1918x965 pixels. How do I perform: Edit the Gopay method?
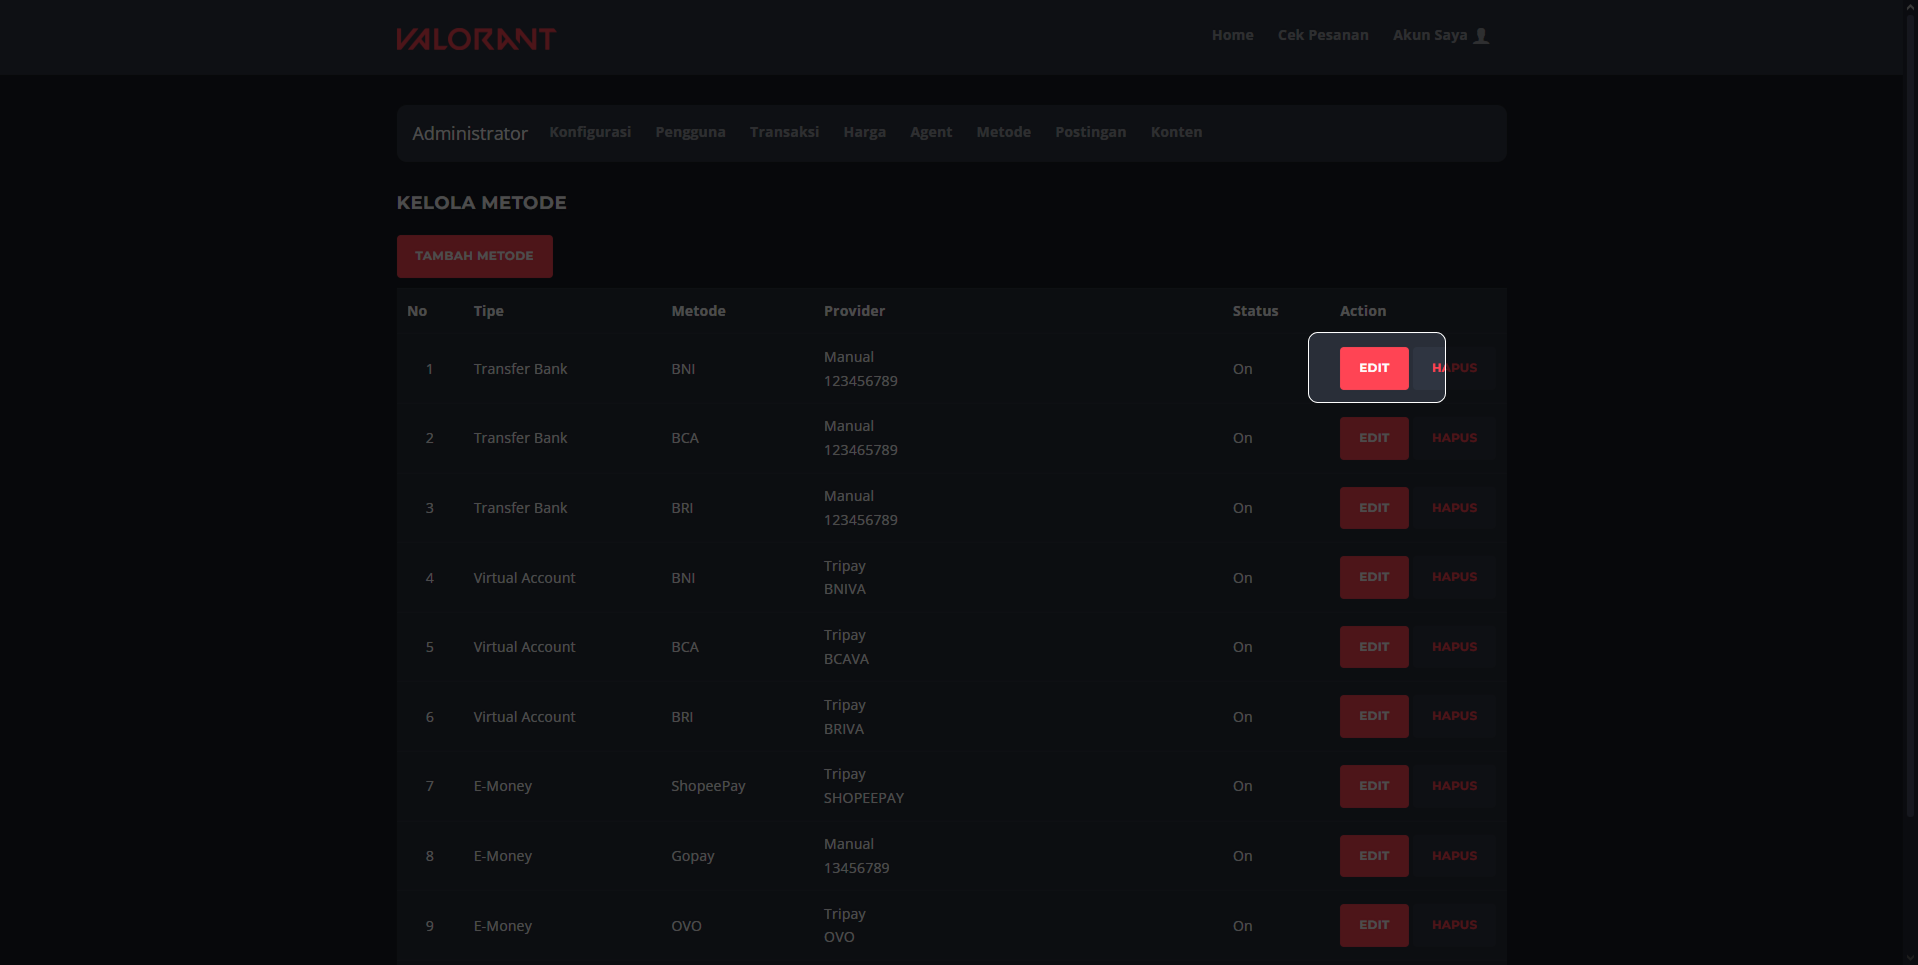1374,856
